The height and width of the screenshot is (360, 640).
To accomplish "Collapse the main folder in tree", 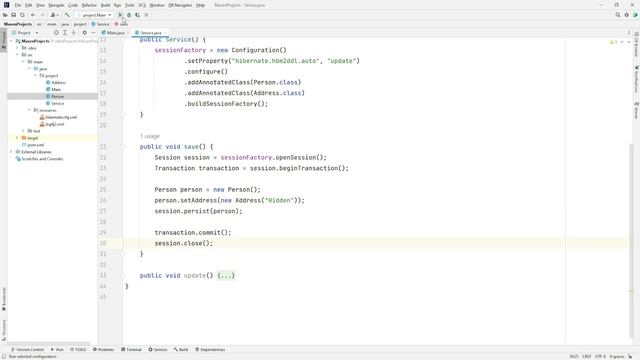I will point(23,62).
